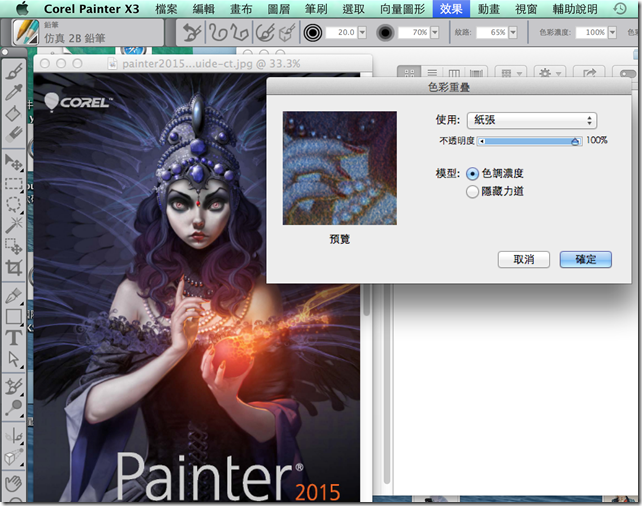The width and height of the screenshot is (642, 506).
Task: Select the Lasso tool
Action: click(14, 204)
